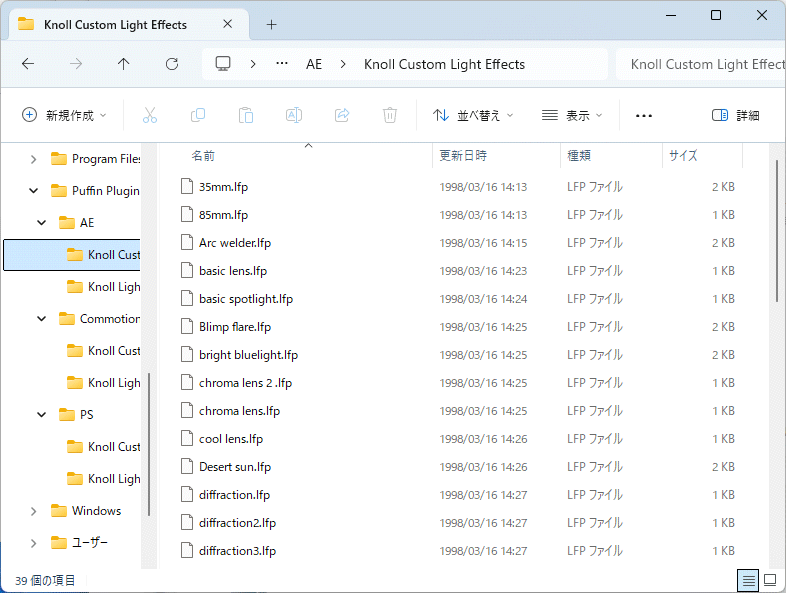786x593 pixels.
Task: Sort by 種類 column header
Action: coord(611,156)
